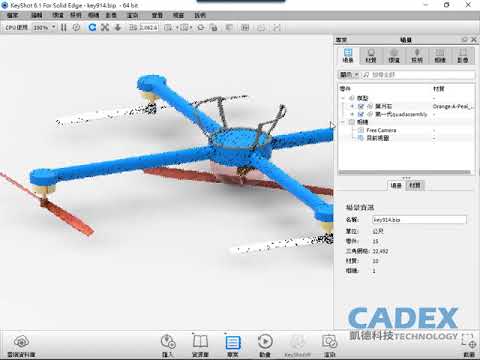Viewport: 480px width, 360px height.
Task: Collapse the 相機 (Cameras) tree node
Action: click(x=343, y=122)
